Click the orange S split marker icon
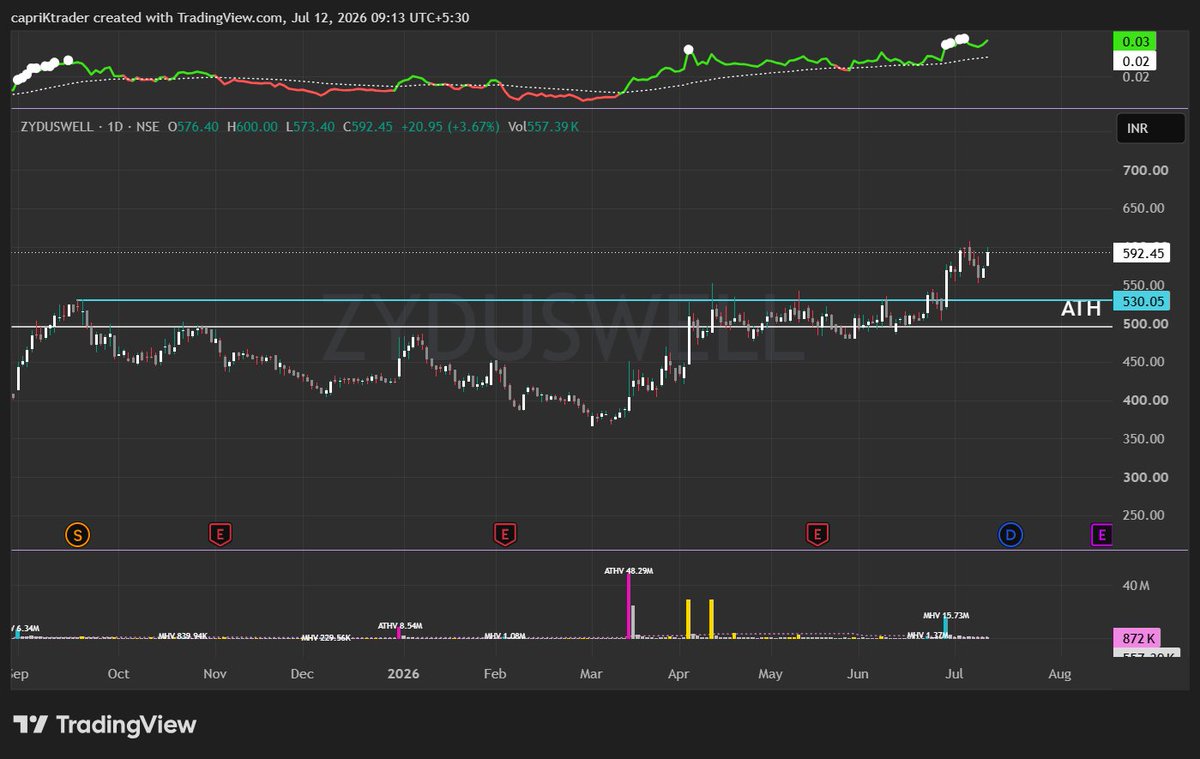Viewport: 1200px width, 759px height. [78, 535]
